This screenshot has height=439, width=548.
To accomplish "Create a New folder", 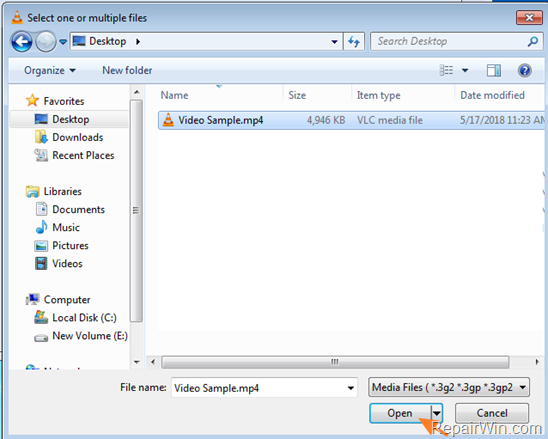I will [127, 71].
